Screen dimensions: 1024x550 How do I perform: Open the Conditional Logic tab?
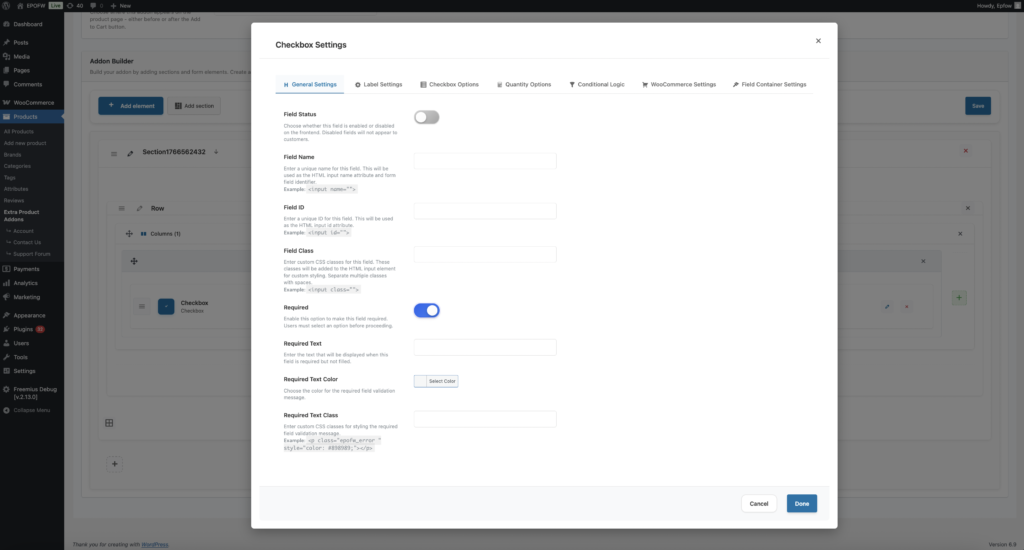[596, 84]
